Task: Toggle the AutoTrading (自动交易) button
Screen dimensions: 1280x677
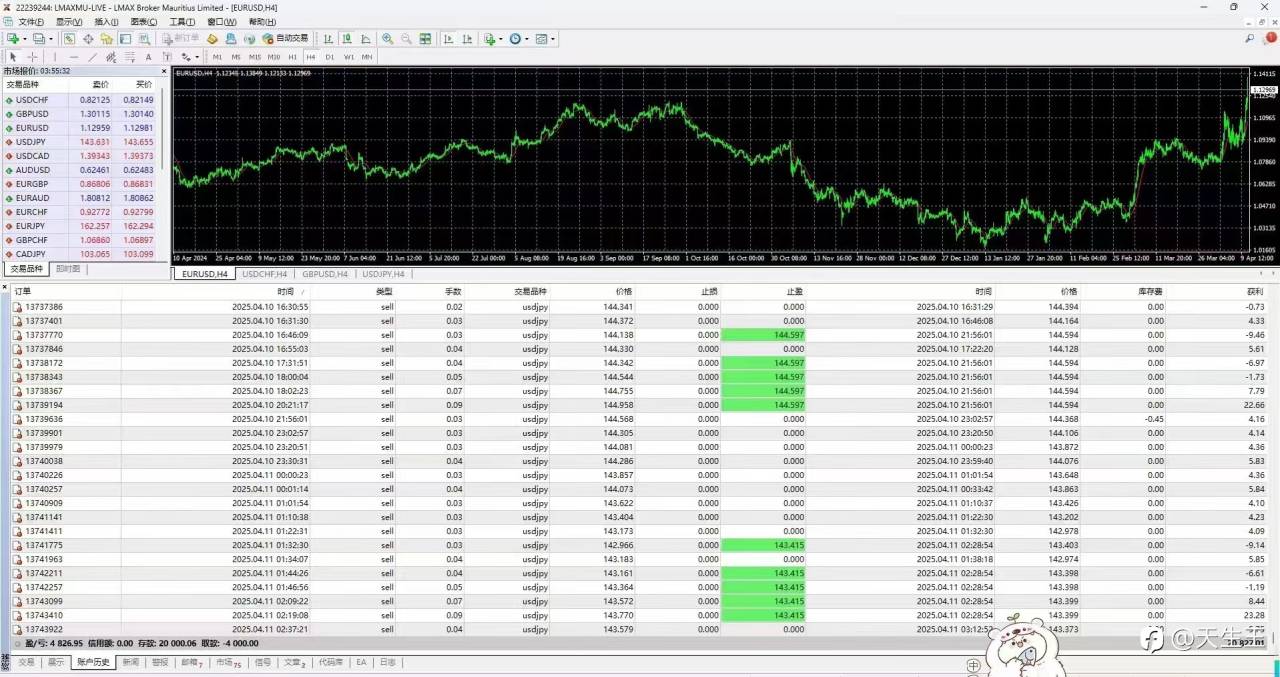Action: [x=285, y=38]
